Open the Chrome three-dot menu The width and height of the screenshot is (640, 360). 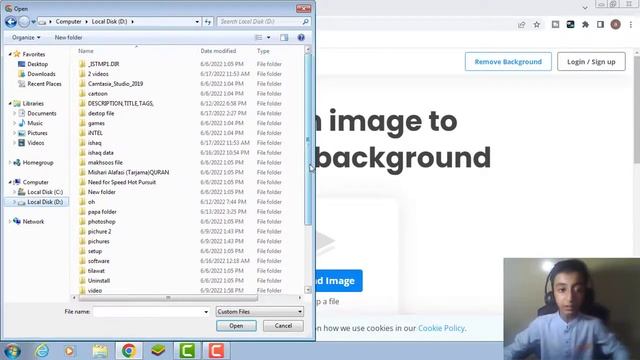click(x=631, y=25)
